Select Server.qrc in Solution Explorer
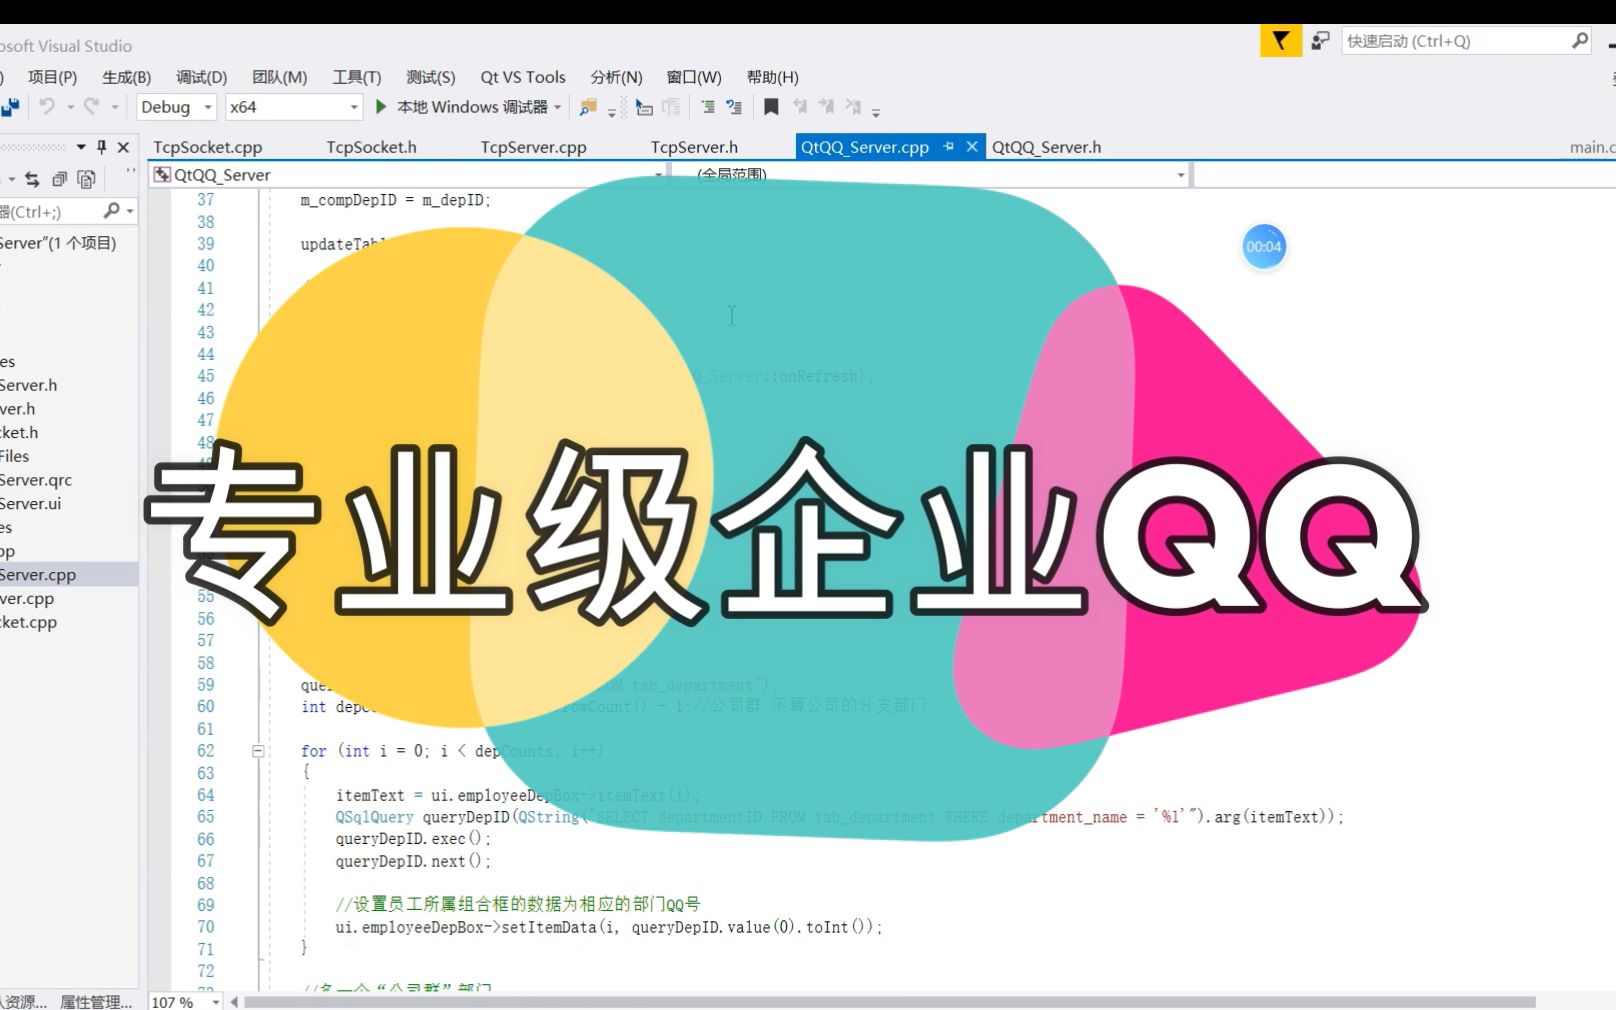 36,480
